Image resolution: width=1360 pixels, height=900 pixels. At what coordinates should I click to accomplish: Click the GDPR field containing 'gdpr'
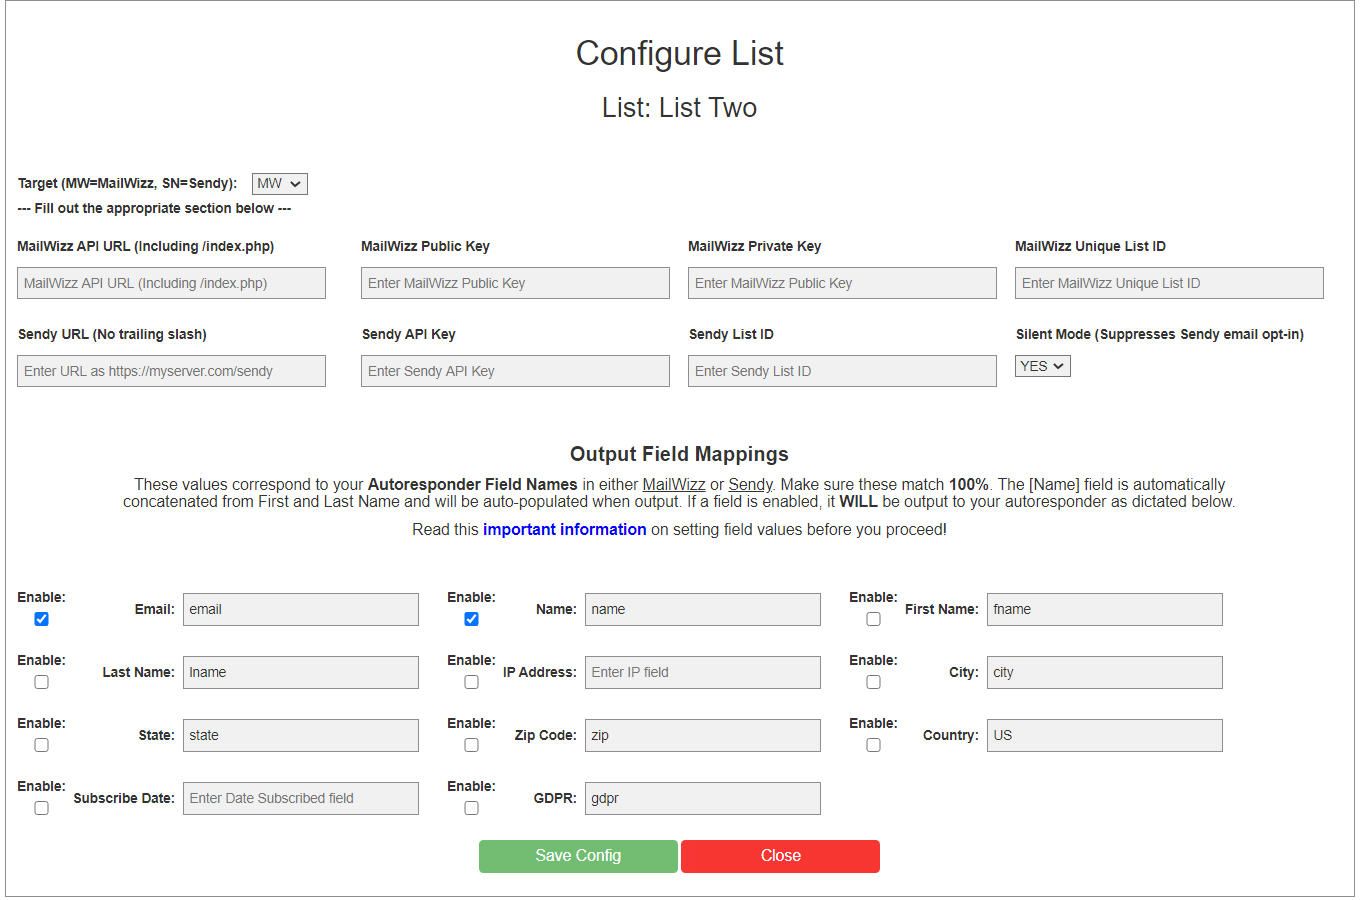tap(703, 799)
